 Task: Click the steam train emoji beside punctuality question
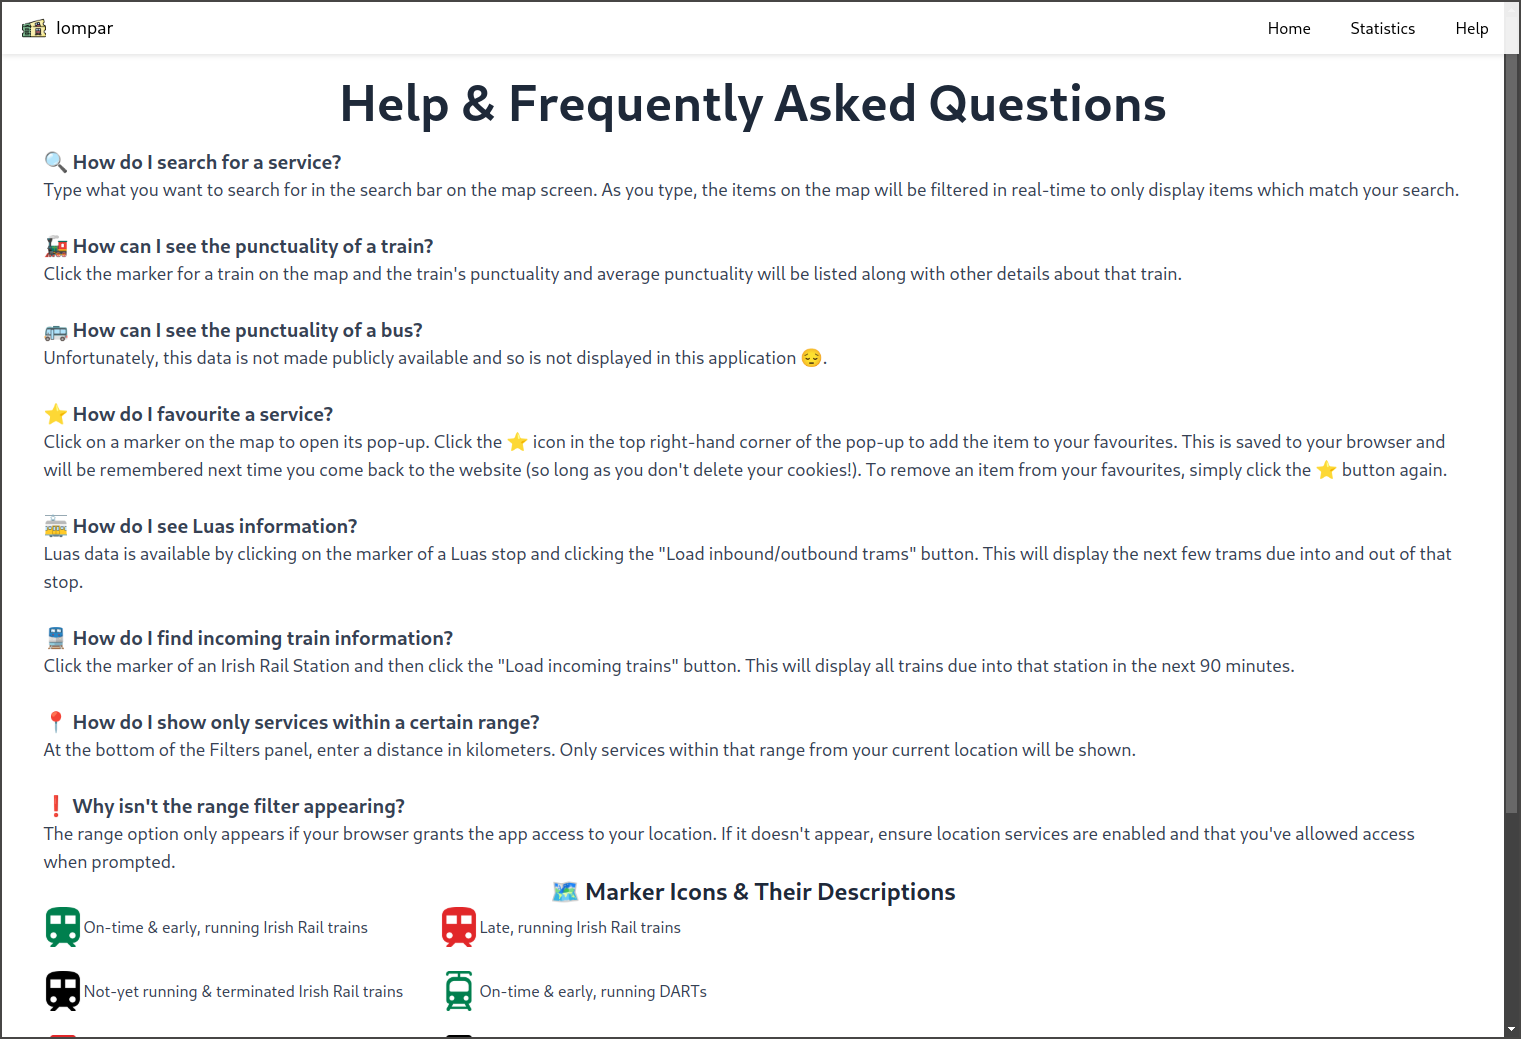pos(56,246)
